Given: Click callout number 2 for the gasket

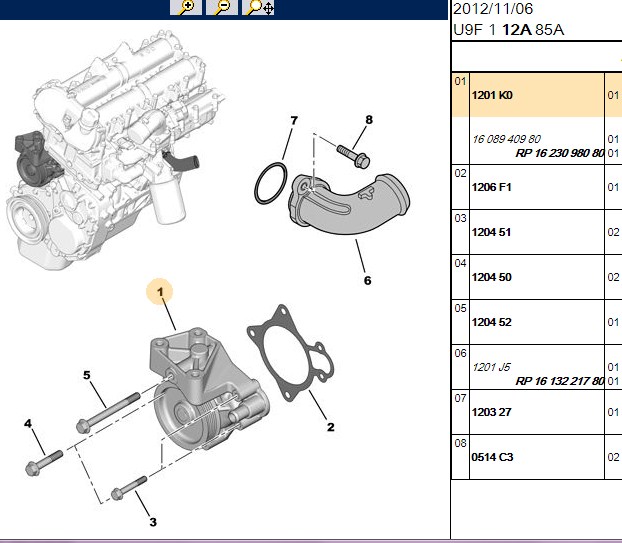Looking at the screenshot, I should tap(330, 427).
